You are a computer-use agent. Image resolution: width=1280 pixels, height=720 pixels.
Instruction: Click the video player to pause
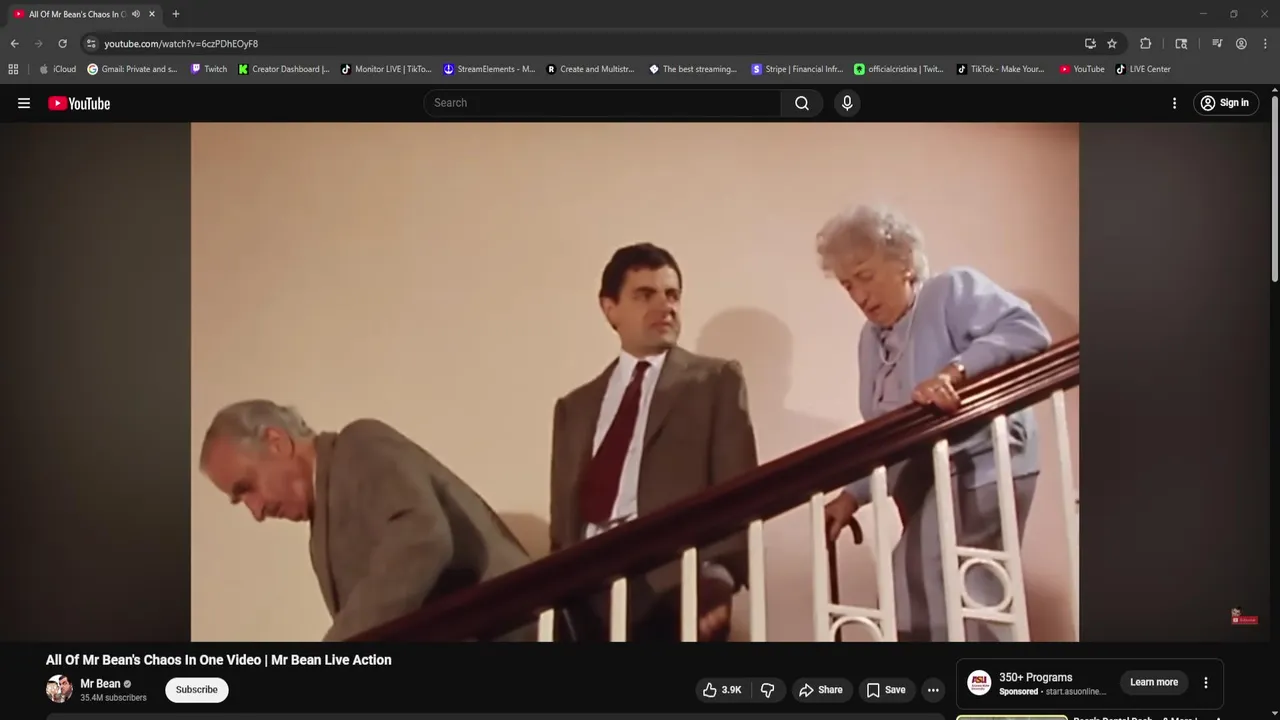click(x=635, y=382)
